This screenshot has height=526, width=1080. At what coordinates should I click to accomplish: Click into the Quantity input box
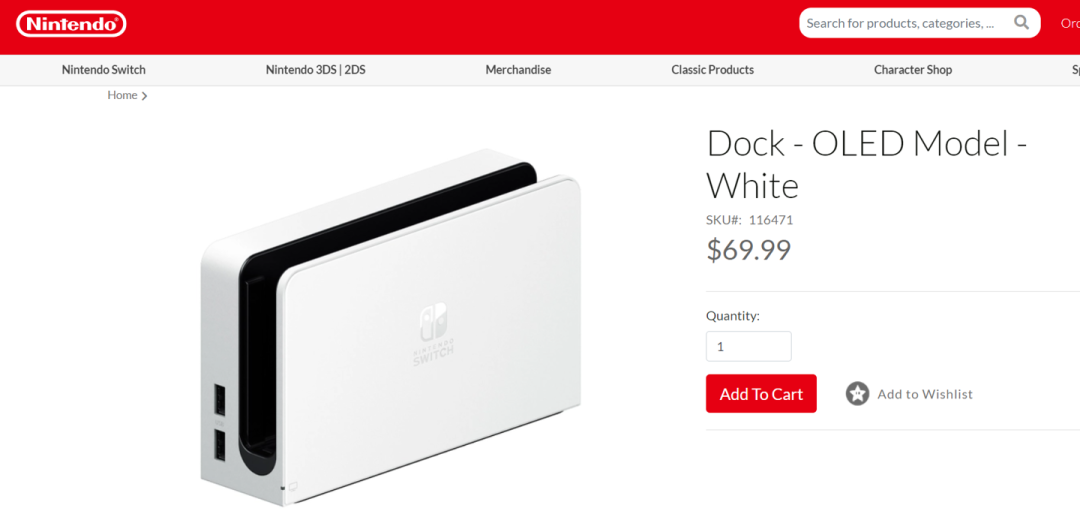pos(749,346)
